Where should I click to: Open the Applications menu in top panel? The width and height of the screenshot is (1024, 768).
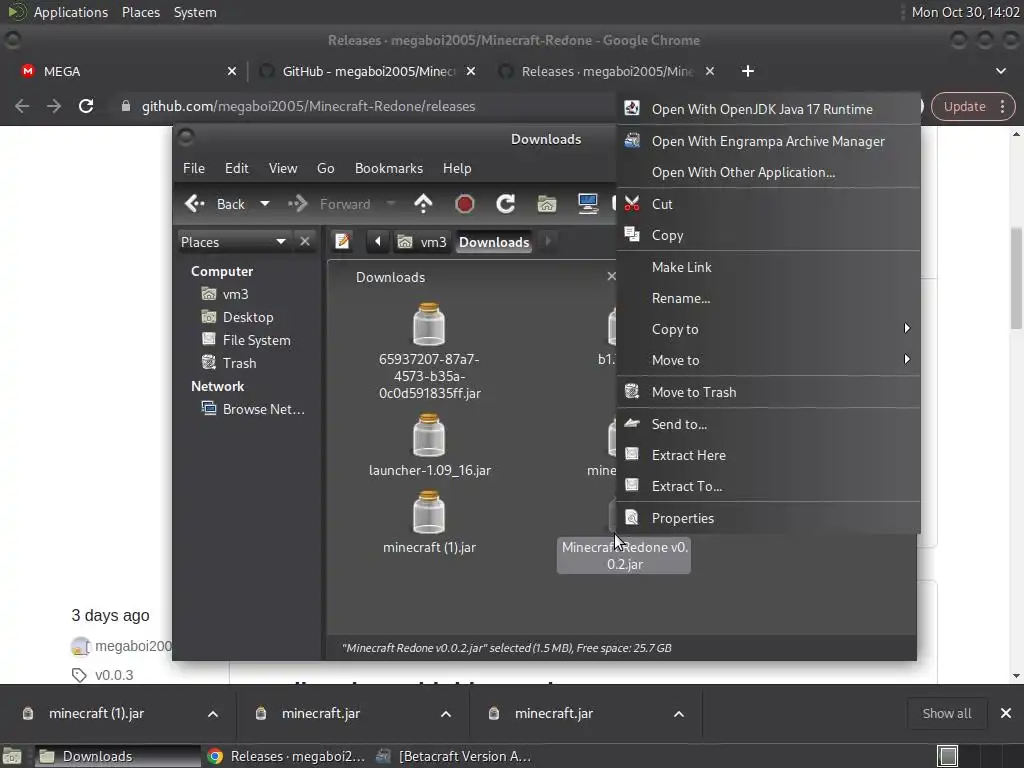(71, 12)
